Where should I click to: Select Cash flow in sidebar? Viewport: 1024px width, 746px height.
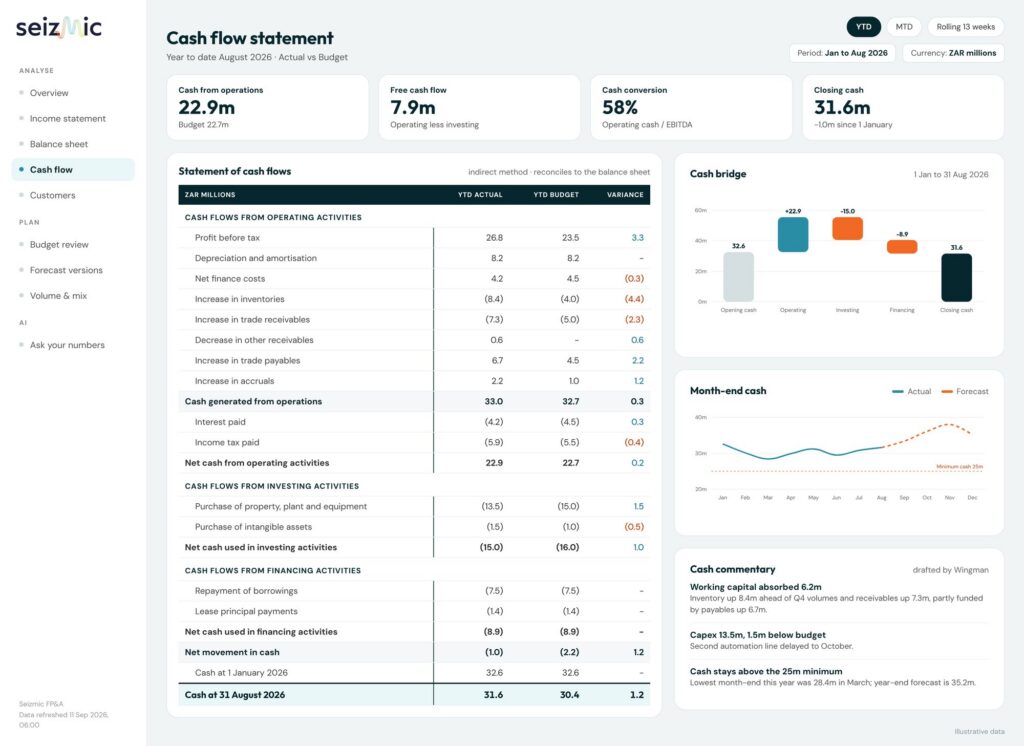(x=73, y=169)
